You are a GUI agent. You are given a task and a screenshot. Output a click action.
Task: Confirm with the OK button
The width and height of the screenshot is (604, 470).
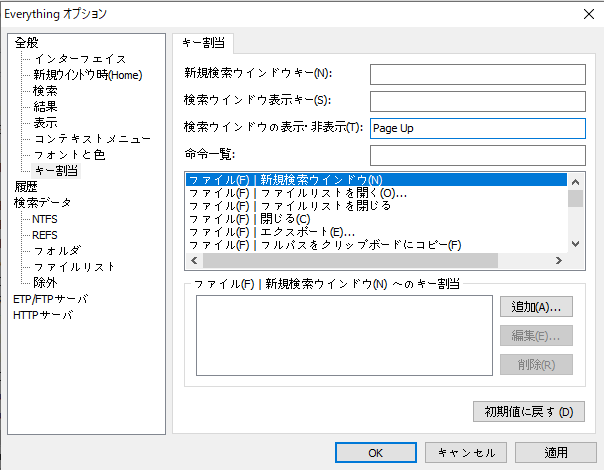(376, 453)
